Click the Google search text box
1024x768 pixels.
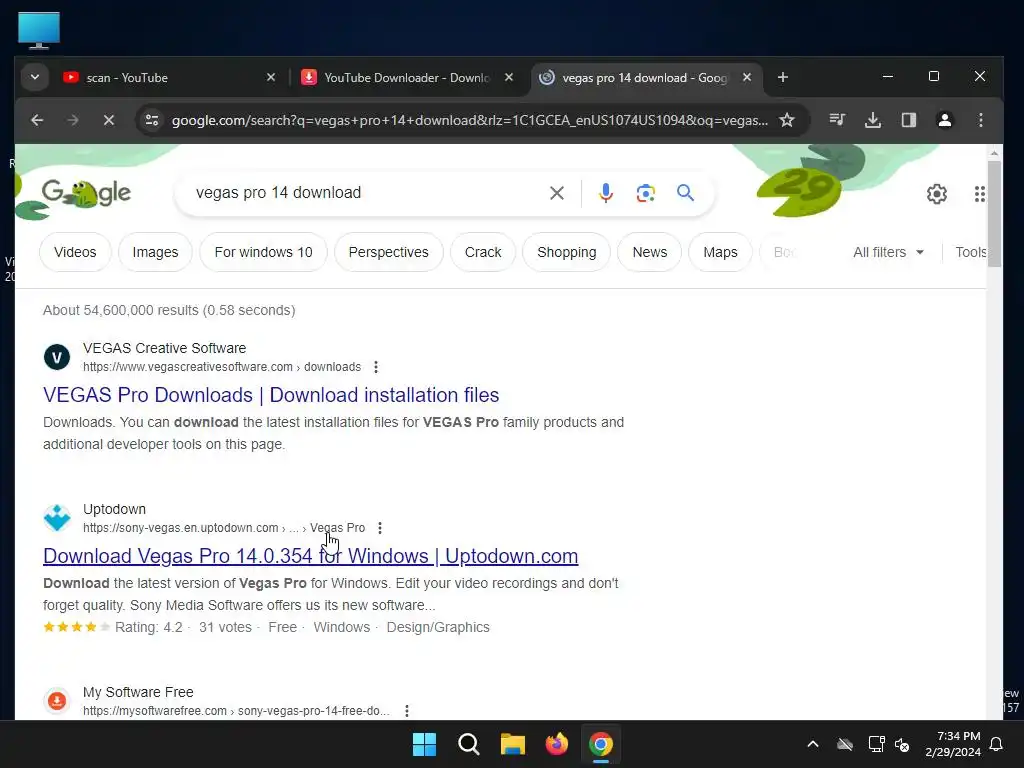pyautogui.click(x=366, y=193)
